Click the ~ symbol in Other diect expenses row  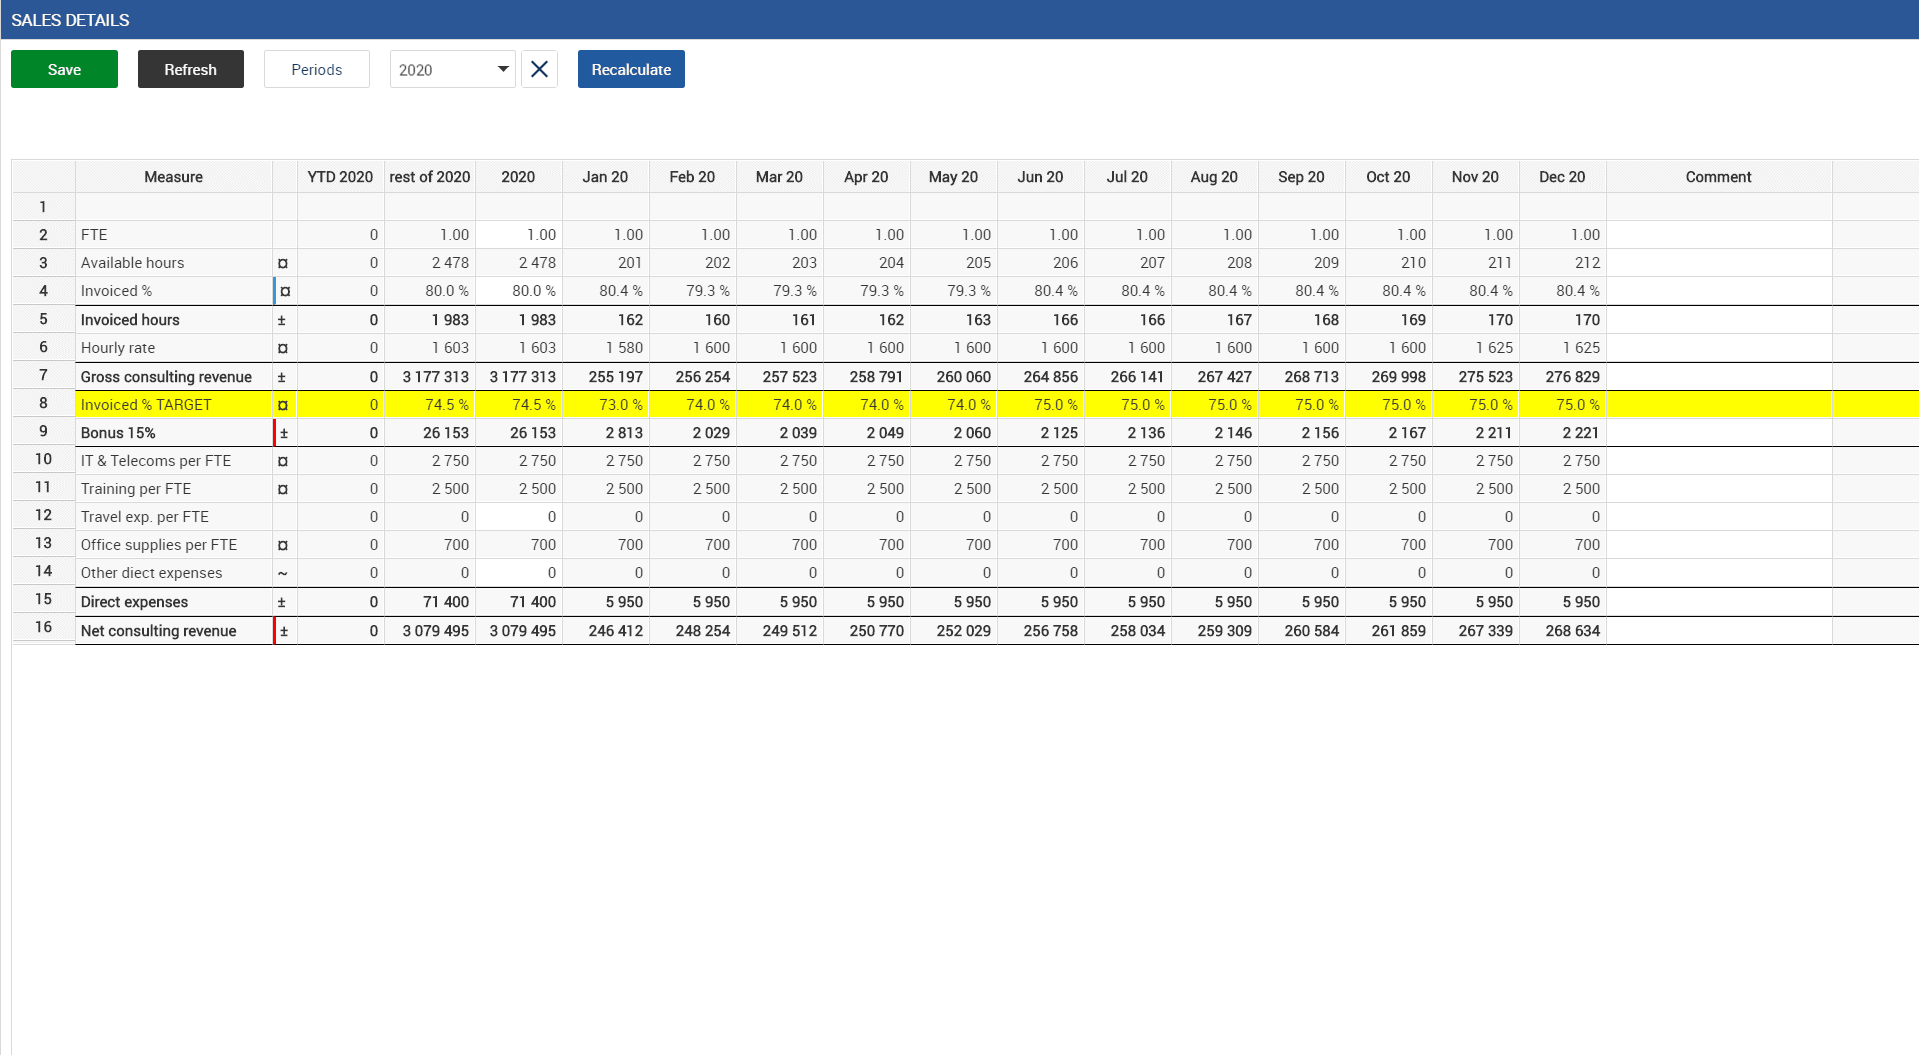pyautogui.click(x=283, y=573)
